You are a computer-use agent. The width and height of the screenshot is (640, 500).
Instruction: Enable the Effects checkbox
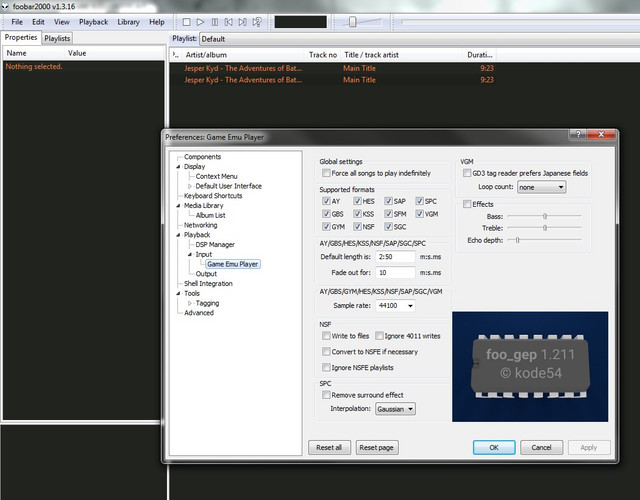point(467,204)
